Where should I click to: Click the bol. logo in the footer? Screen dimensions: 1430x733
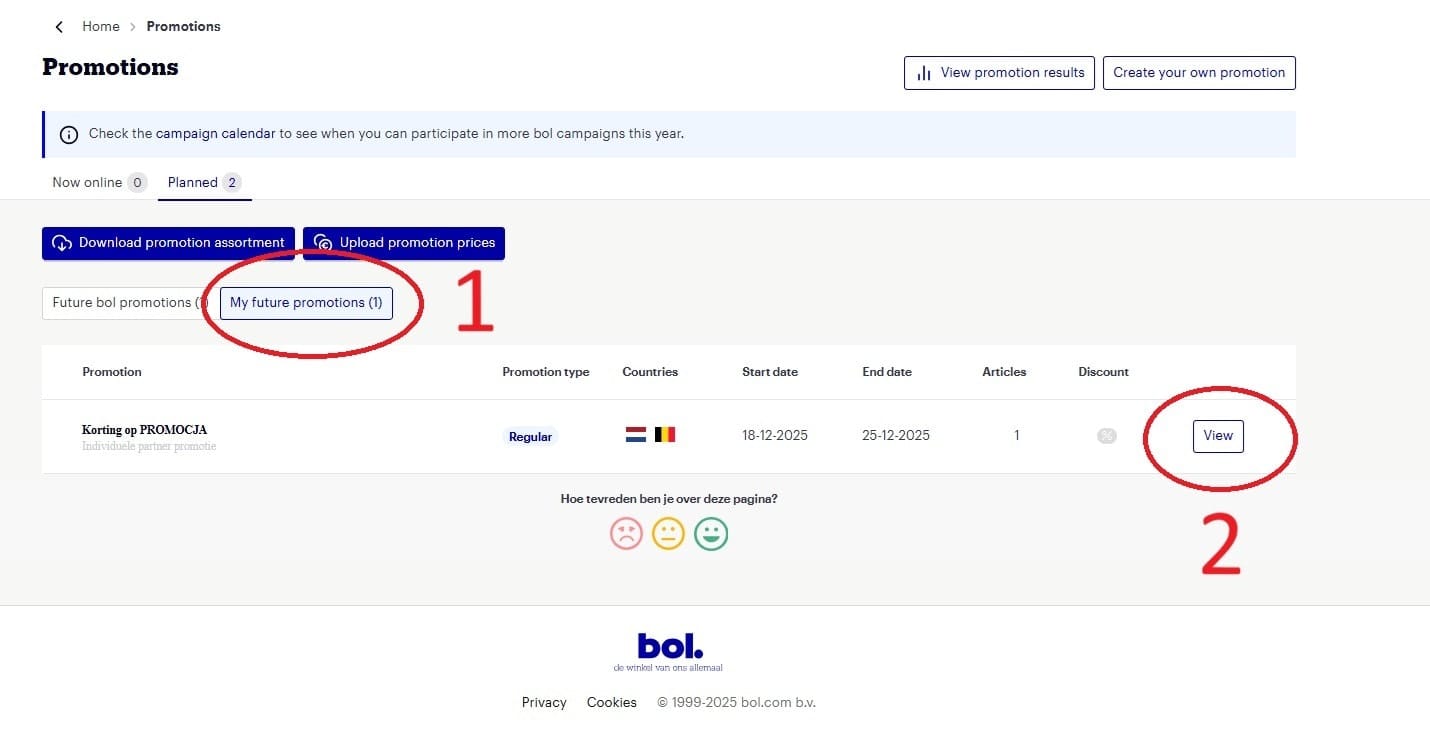click(x=669, y=648)
